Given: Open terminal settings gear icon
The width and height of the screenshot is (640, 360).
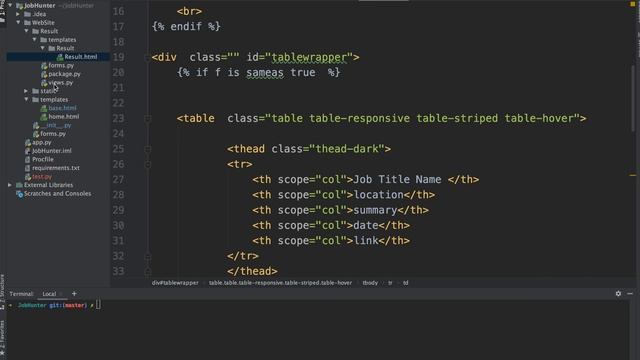Looking at the screenshot, I should pyautogui.click(x=618, y=293).
